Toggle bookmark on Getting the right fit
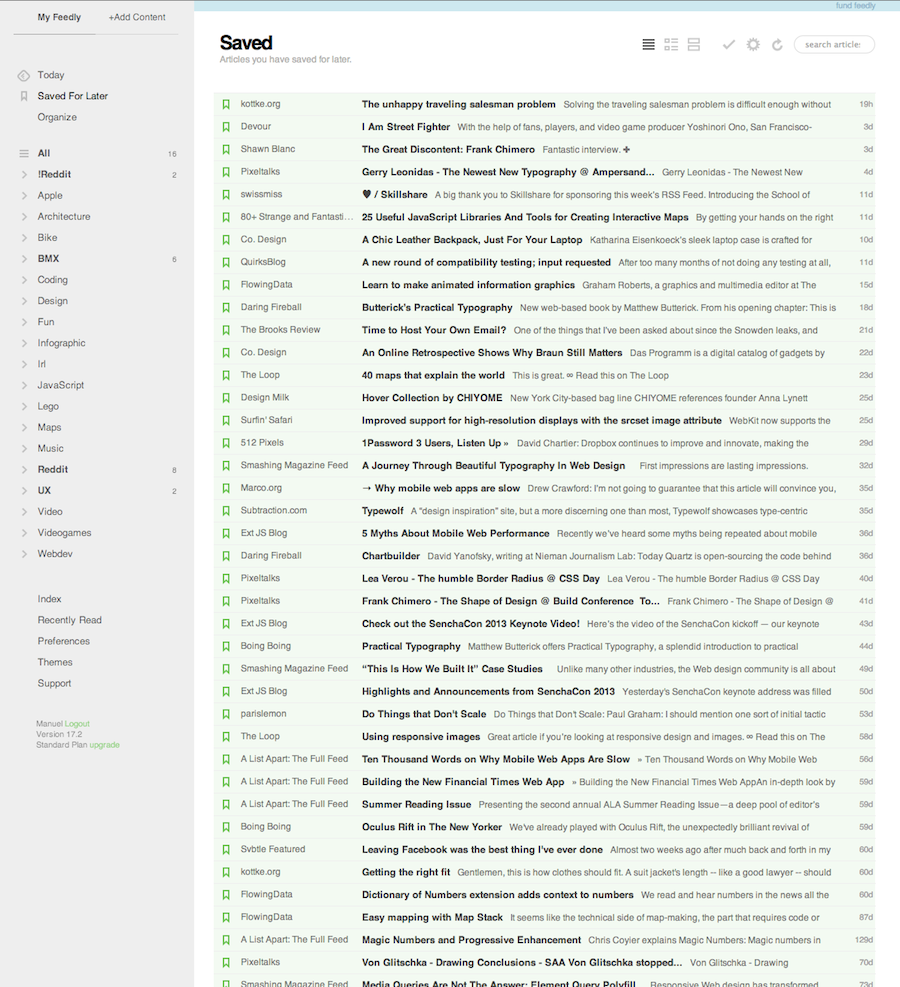Screen dimensions: 900x987 click(226, 872)
